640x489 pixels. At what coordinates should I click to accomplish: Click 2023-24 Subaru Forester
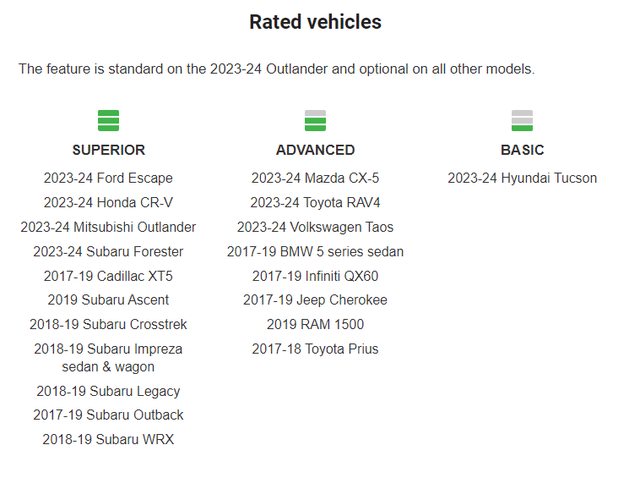(x=108, y=251)
